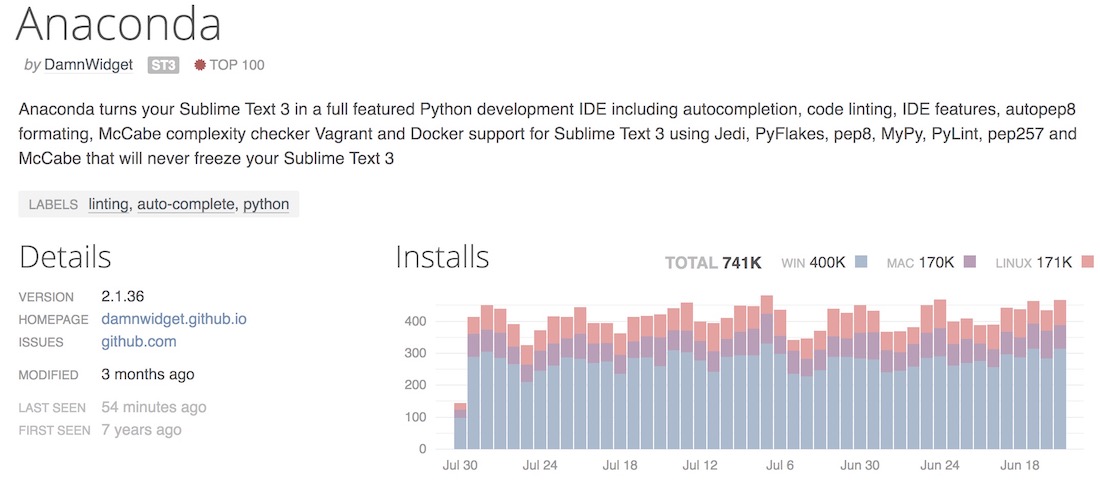Click the blue WIN legend swatch
The width and height of the screenshot is (1100, 483).
pos(862,263)
